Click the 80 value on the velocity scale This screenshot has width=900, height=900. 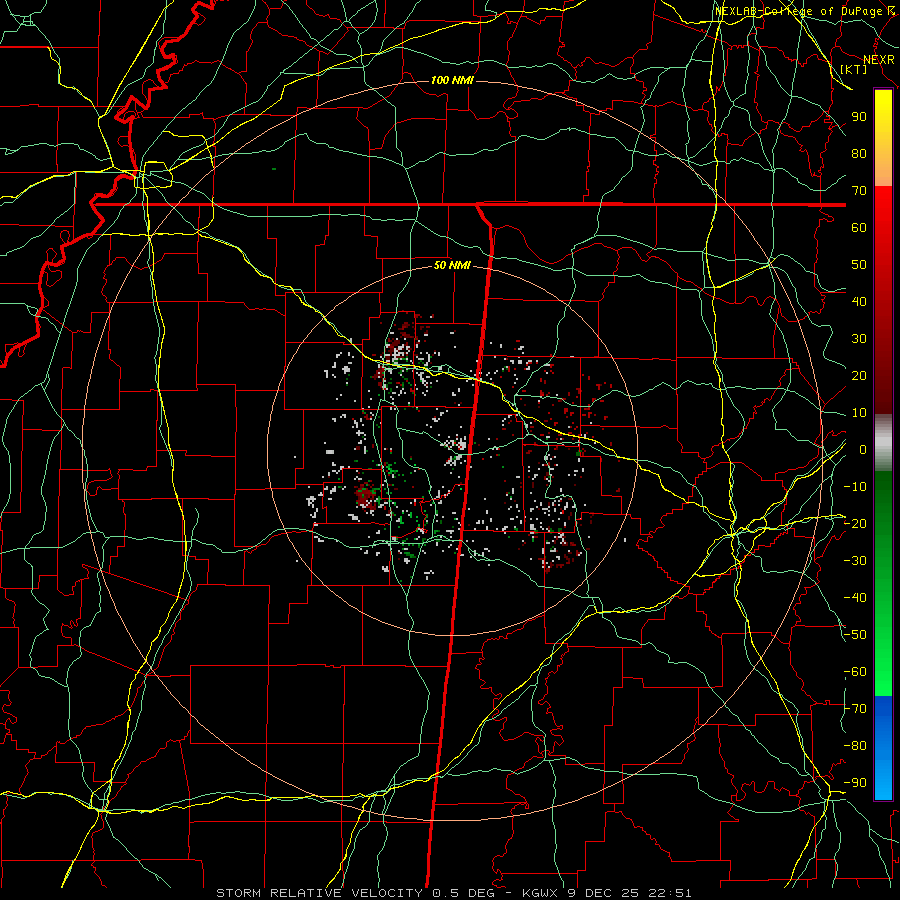click(x=859, y=153)
